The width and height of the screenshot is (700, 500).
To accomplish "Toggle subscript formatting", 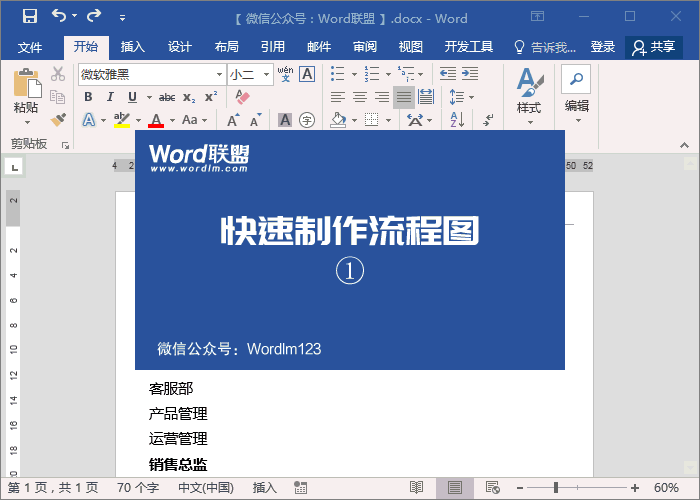I will point(189,97).
